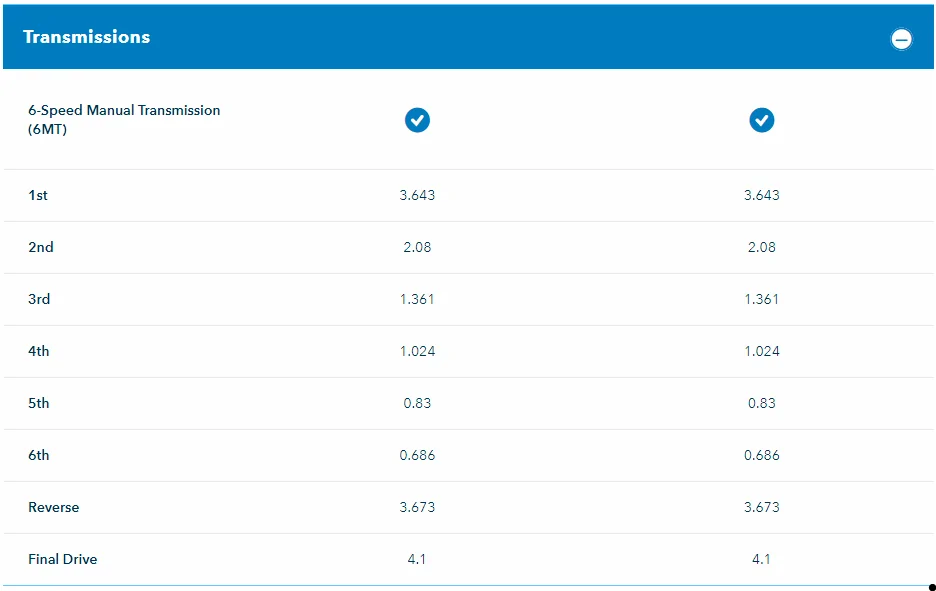Click second column 2nd gear value 2.08
The height and width of the screenshot is (591, 936).
762,247
